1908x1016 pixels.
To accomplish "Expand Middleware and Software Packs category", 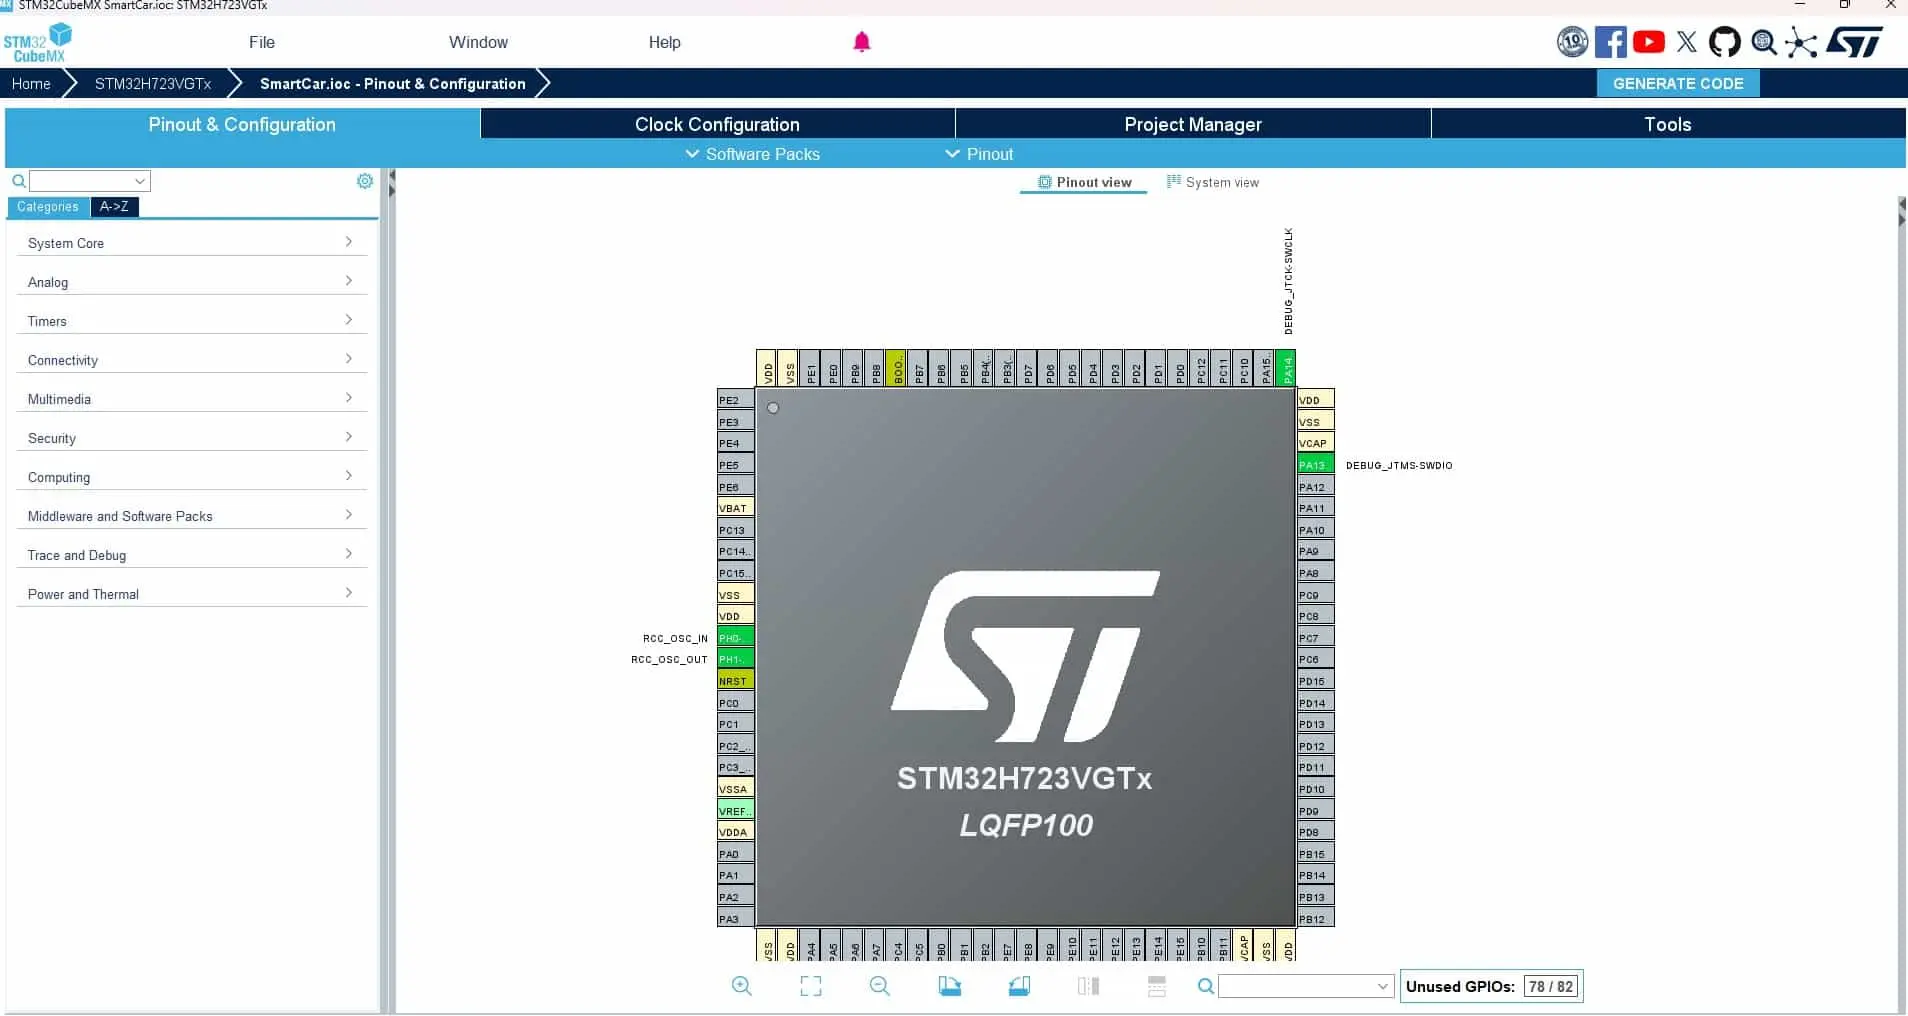I will coord(191,516).
